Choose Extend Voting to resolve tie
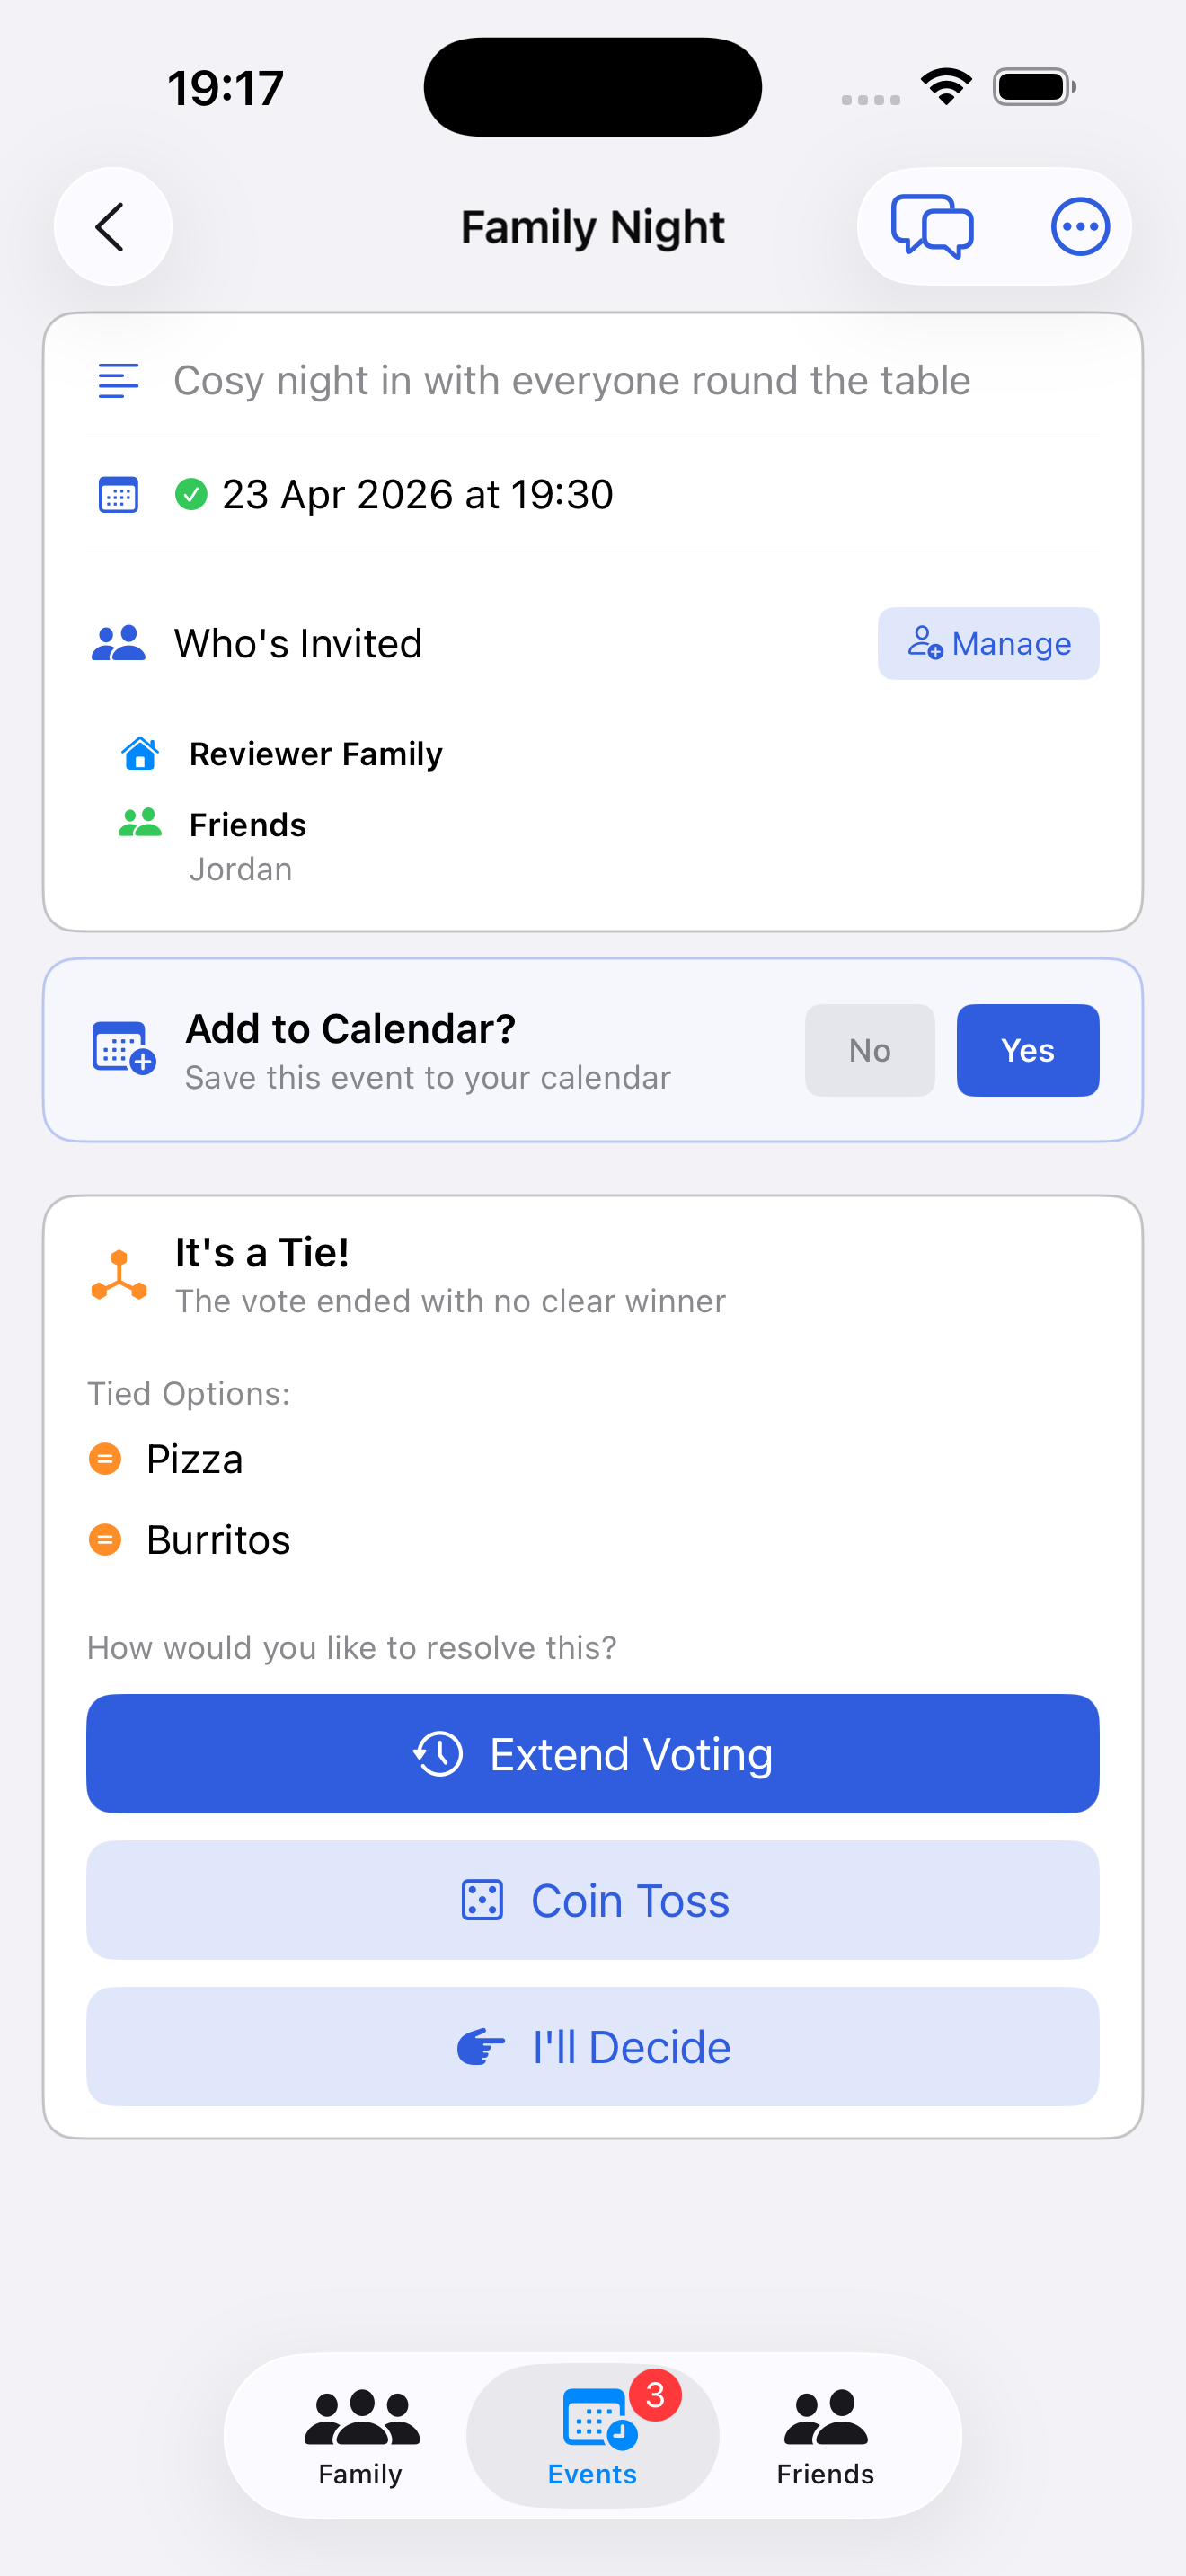 tap(593, 1754)
